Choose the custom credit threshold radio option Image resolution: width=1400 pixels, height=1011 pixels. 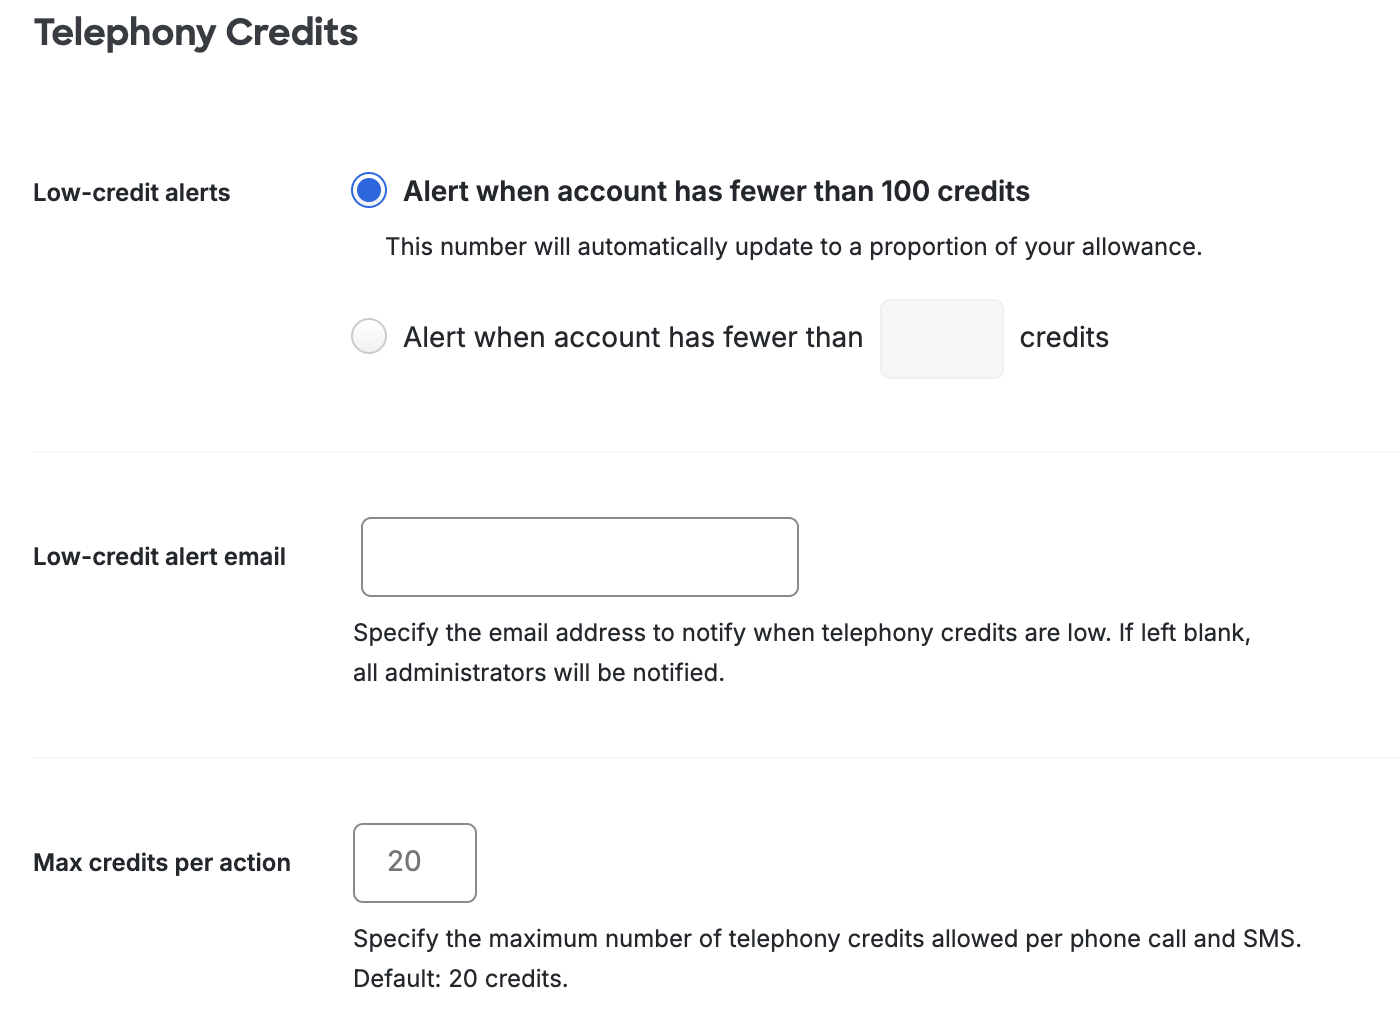click(368, 336)
